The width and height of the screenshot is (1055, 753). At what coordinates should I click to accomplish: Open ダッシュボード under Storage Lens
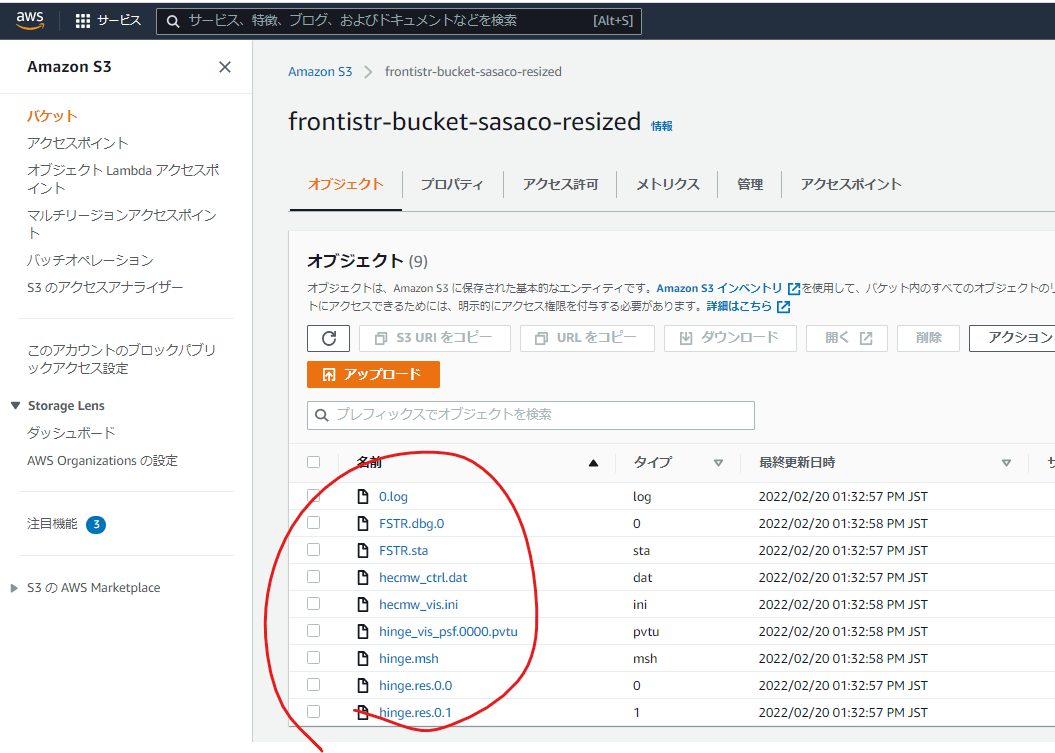(x=71, y=433)
